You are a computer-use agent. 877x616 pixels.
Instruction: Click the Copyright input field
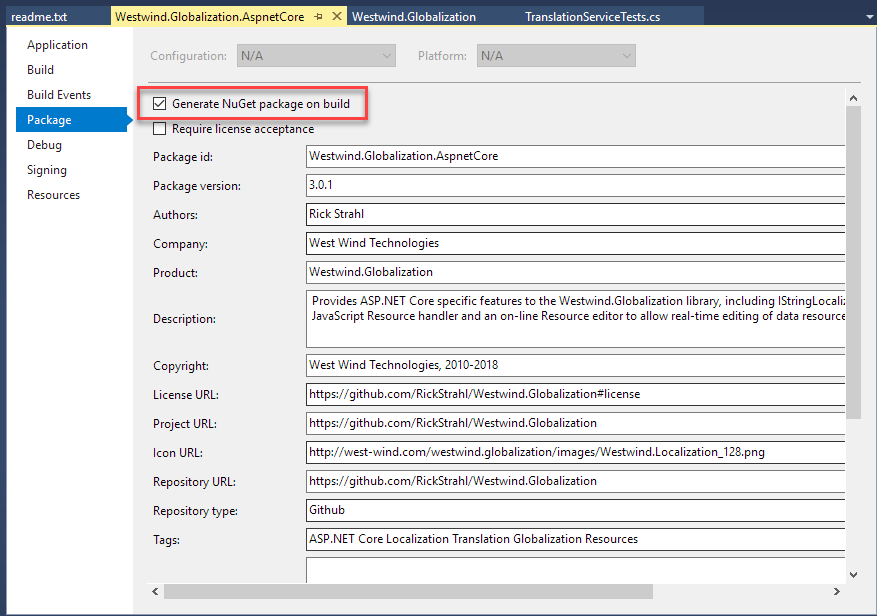click(576, 365)
